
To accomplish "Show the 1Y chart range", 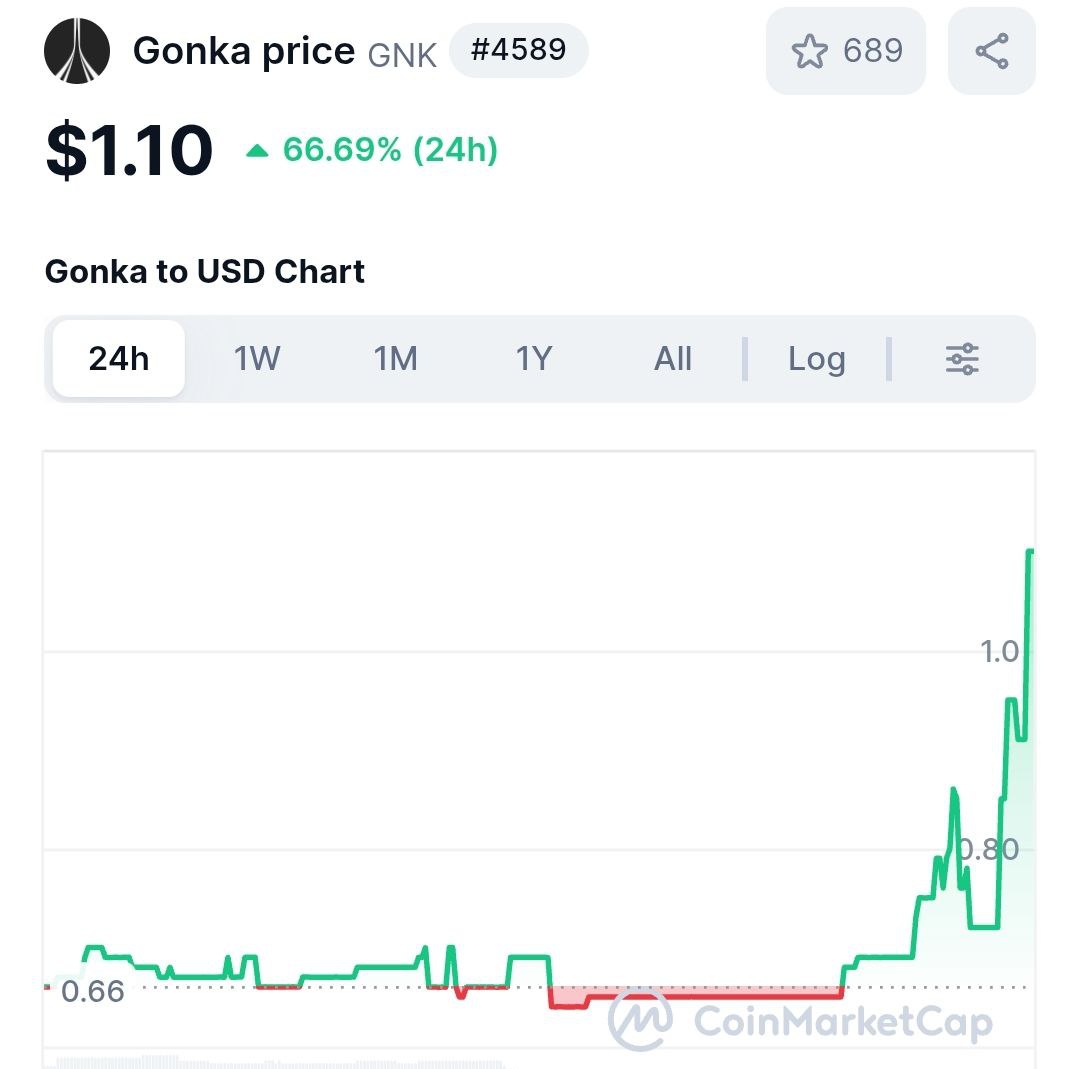I will coord(533,359).
